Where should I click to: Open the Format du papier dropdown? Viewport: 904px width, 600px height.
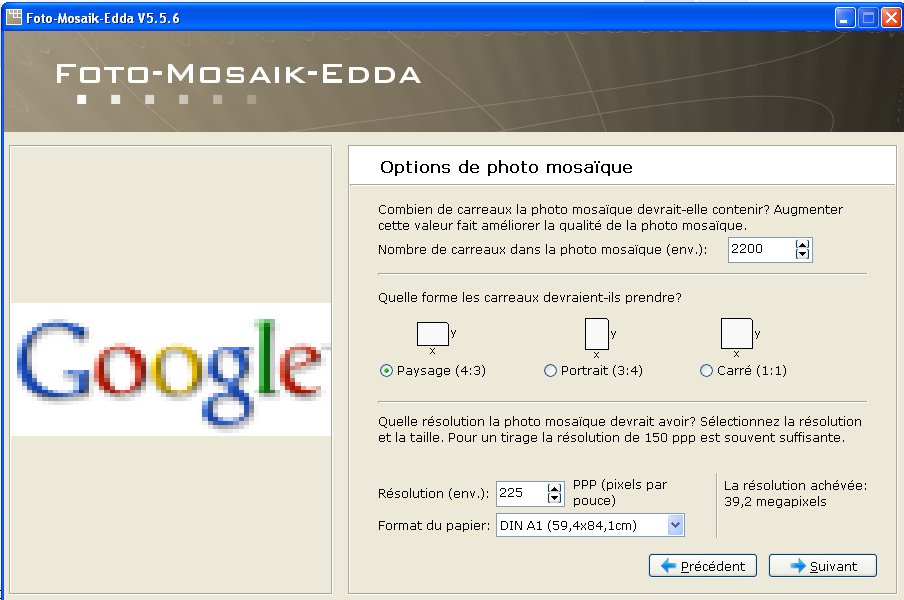point(676,525)
